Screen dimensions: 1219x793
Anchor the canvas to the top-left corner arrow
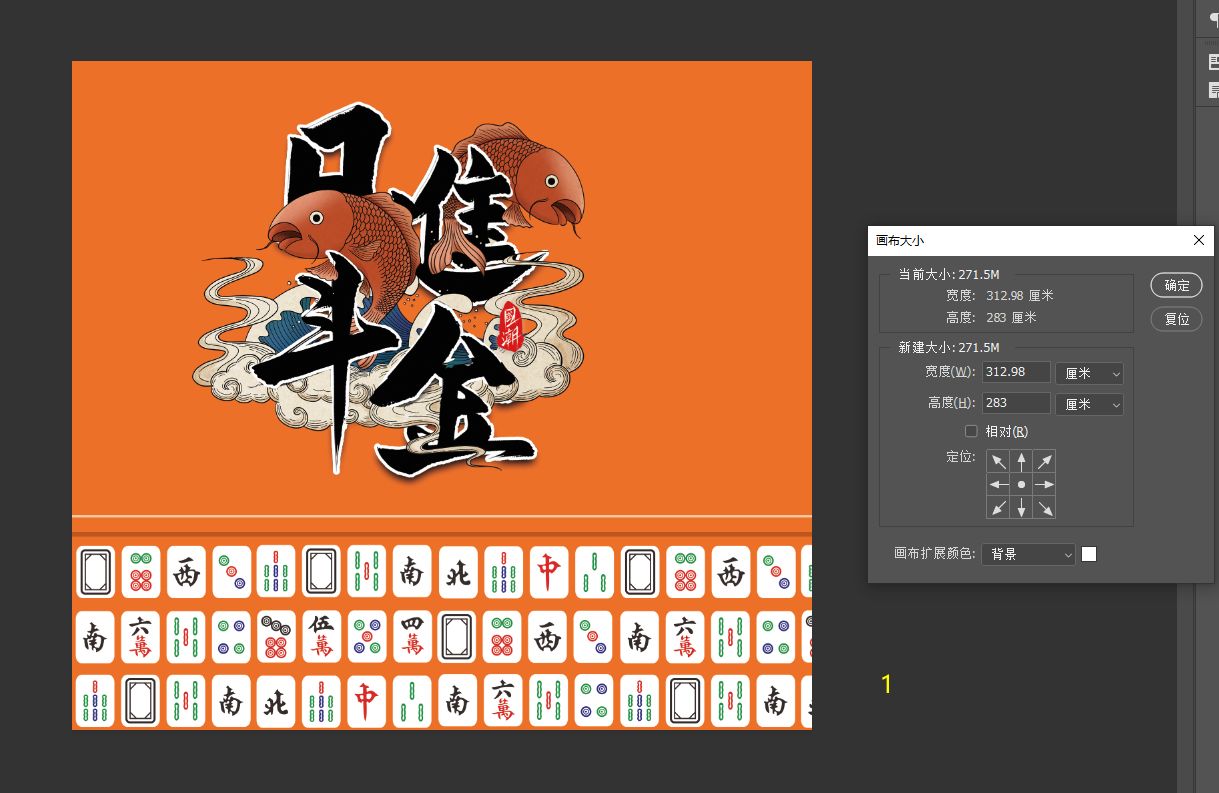(x=998, y=461)
